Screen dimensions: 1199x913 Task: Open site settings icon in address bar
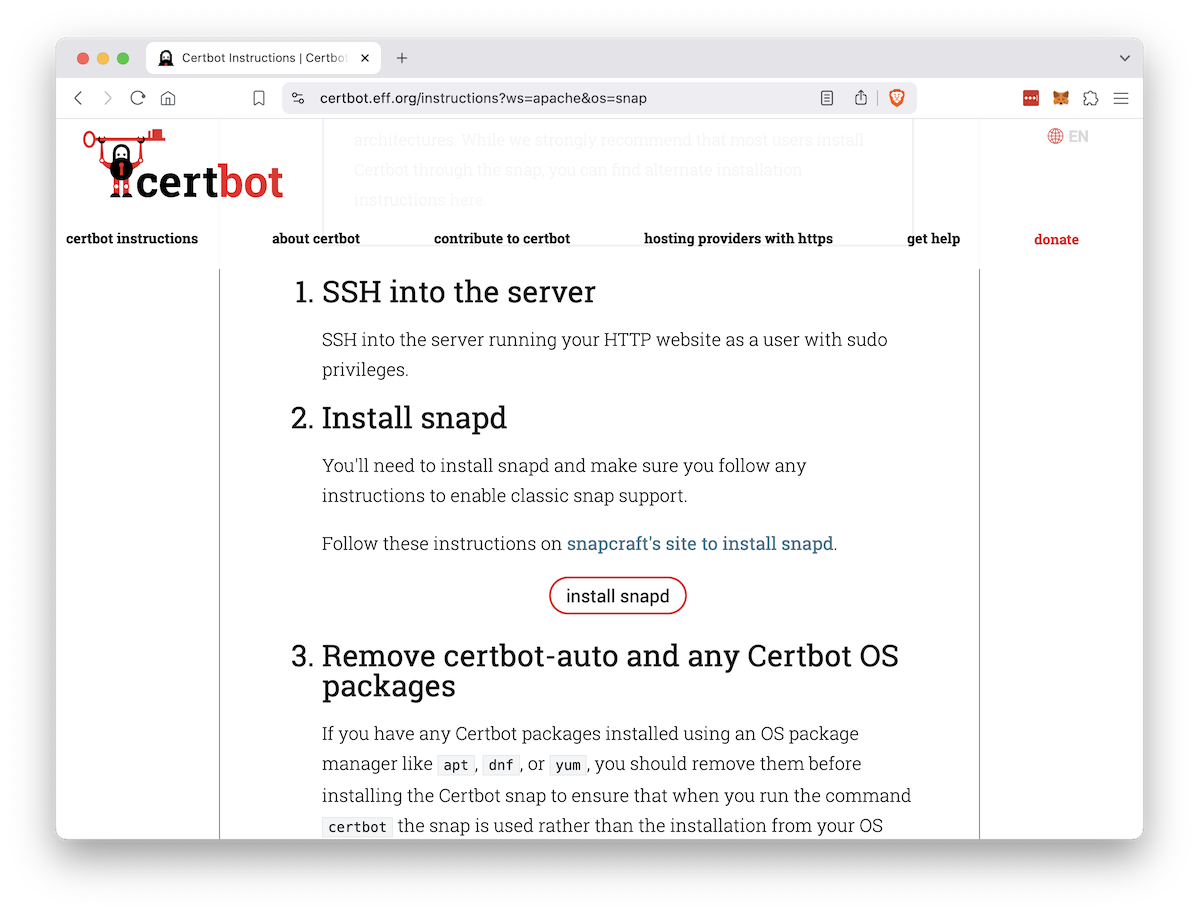point(298,98)
